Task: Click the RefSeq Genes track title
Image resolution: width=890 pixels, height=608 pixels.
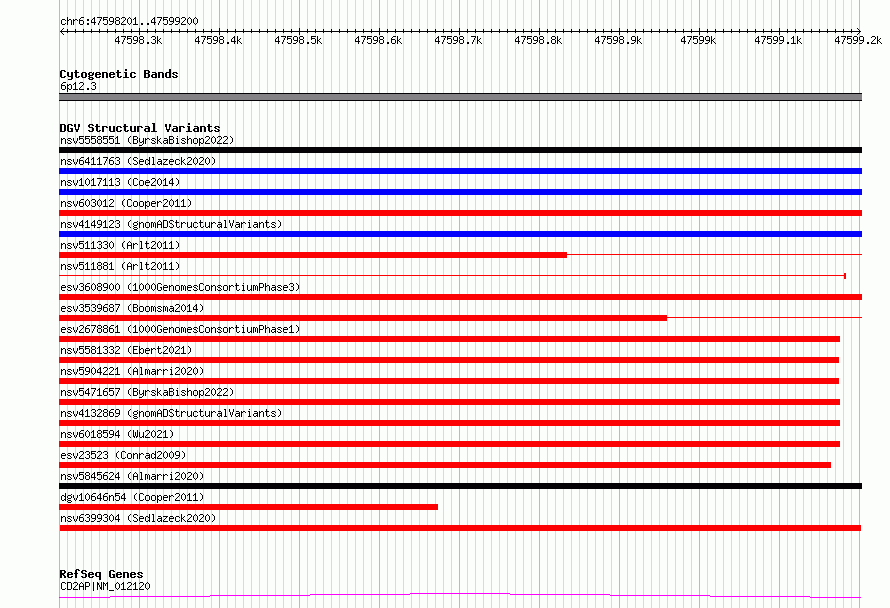Action: tap(101, 574)
